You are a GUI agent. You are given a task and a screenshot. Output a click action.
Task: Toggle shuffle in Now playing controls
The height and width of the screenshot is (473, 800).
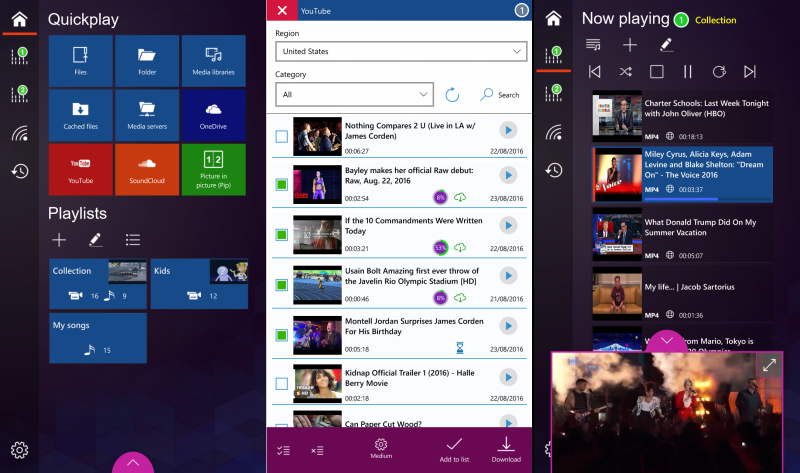(626, 71)
